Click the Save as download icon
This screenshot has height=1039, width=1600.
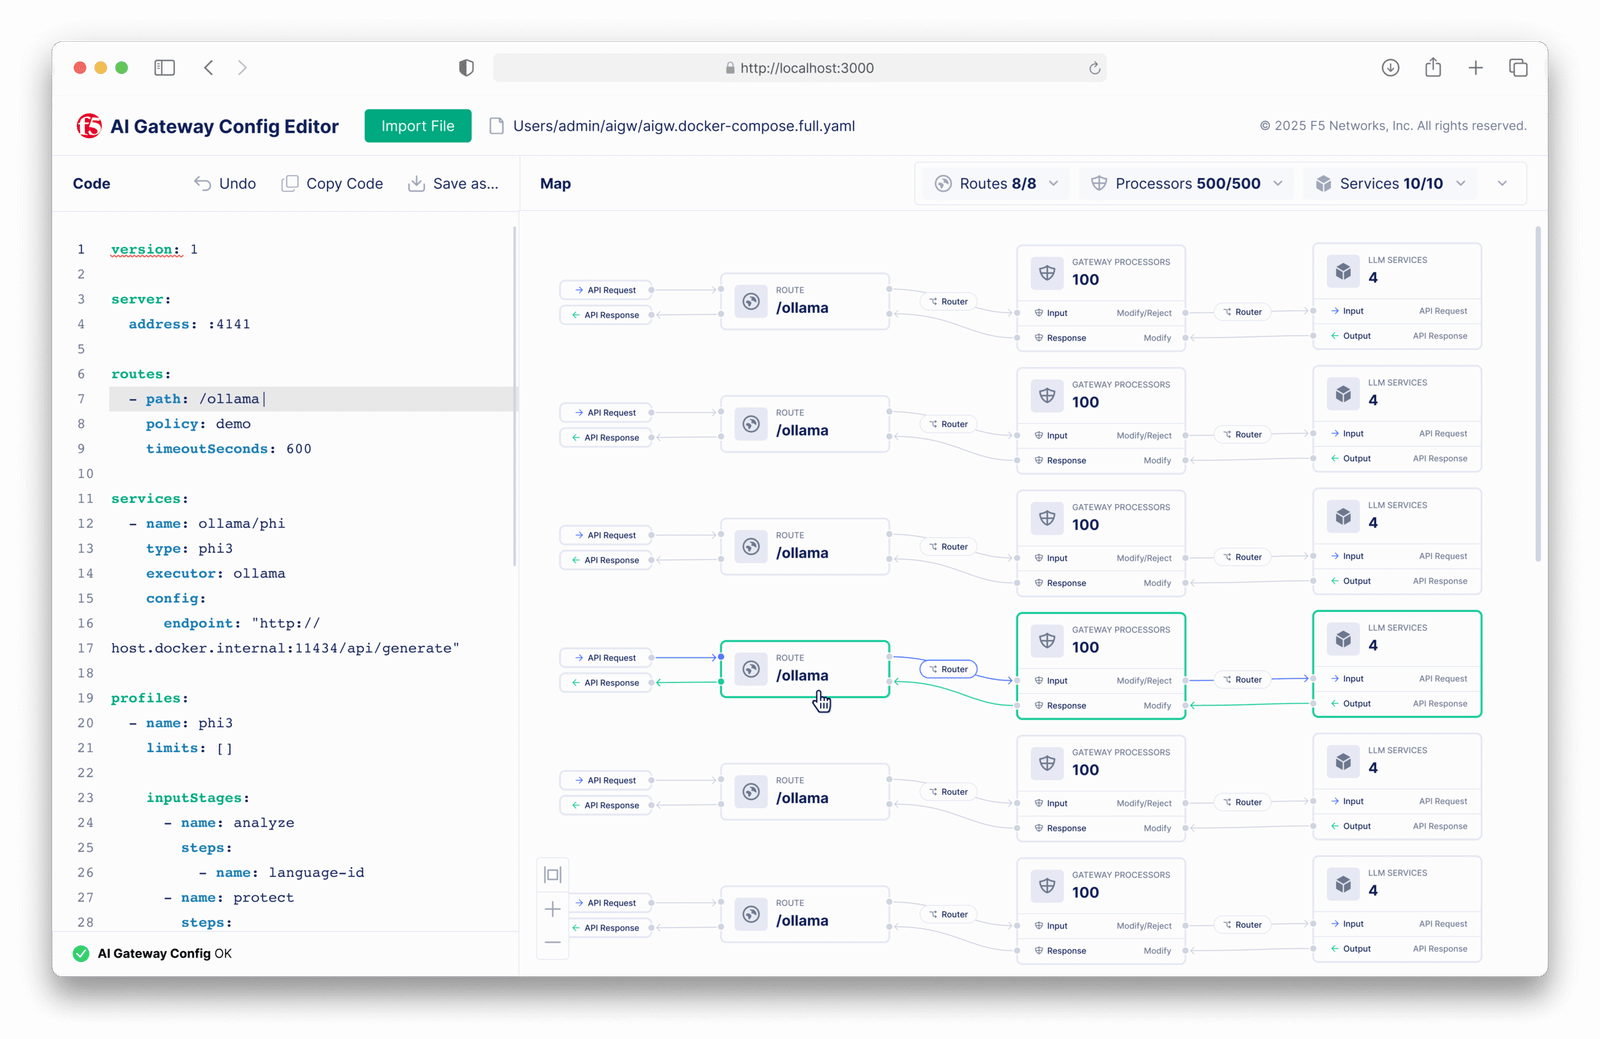(x=417, y=184)
